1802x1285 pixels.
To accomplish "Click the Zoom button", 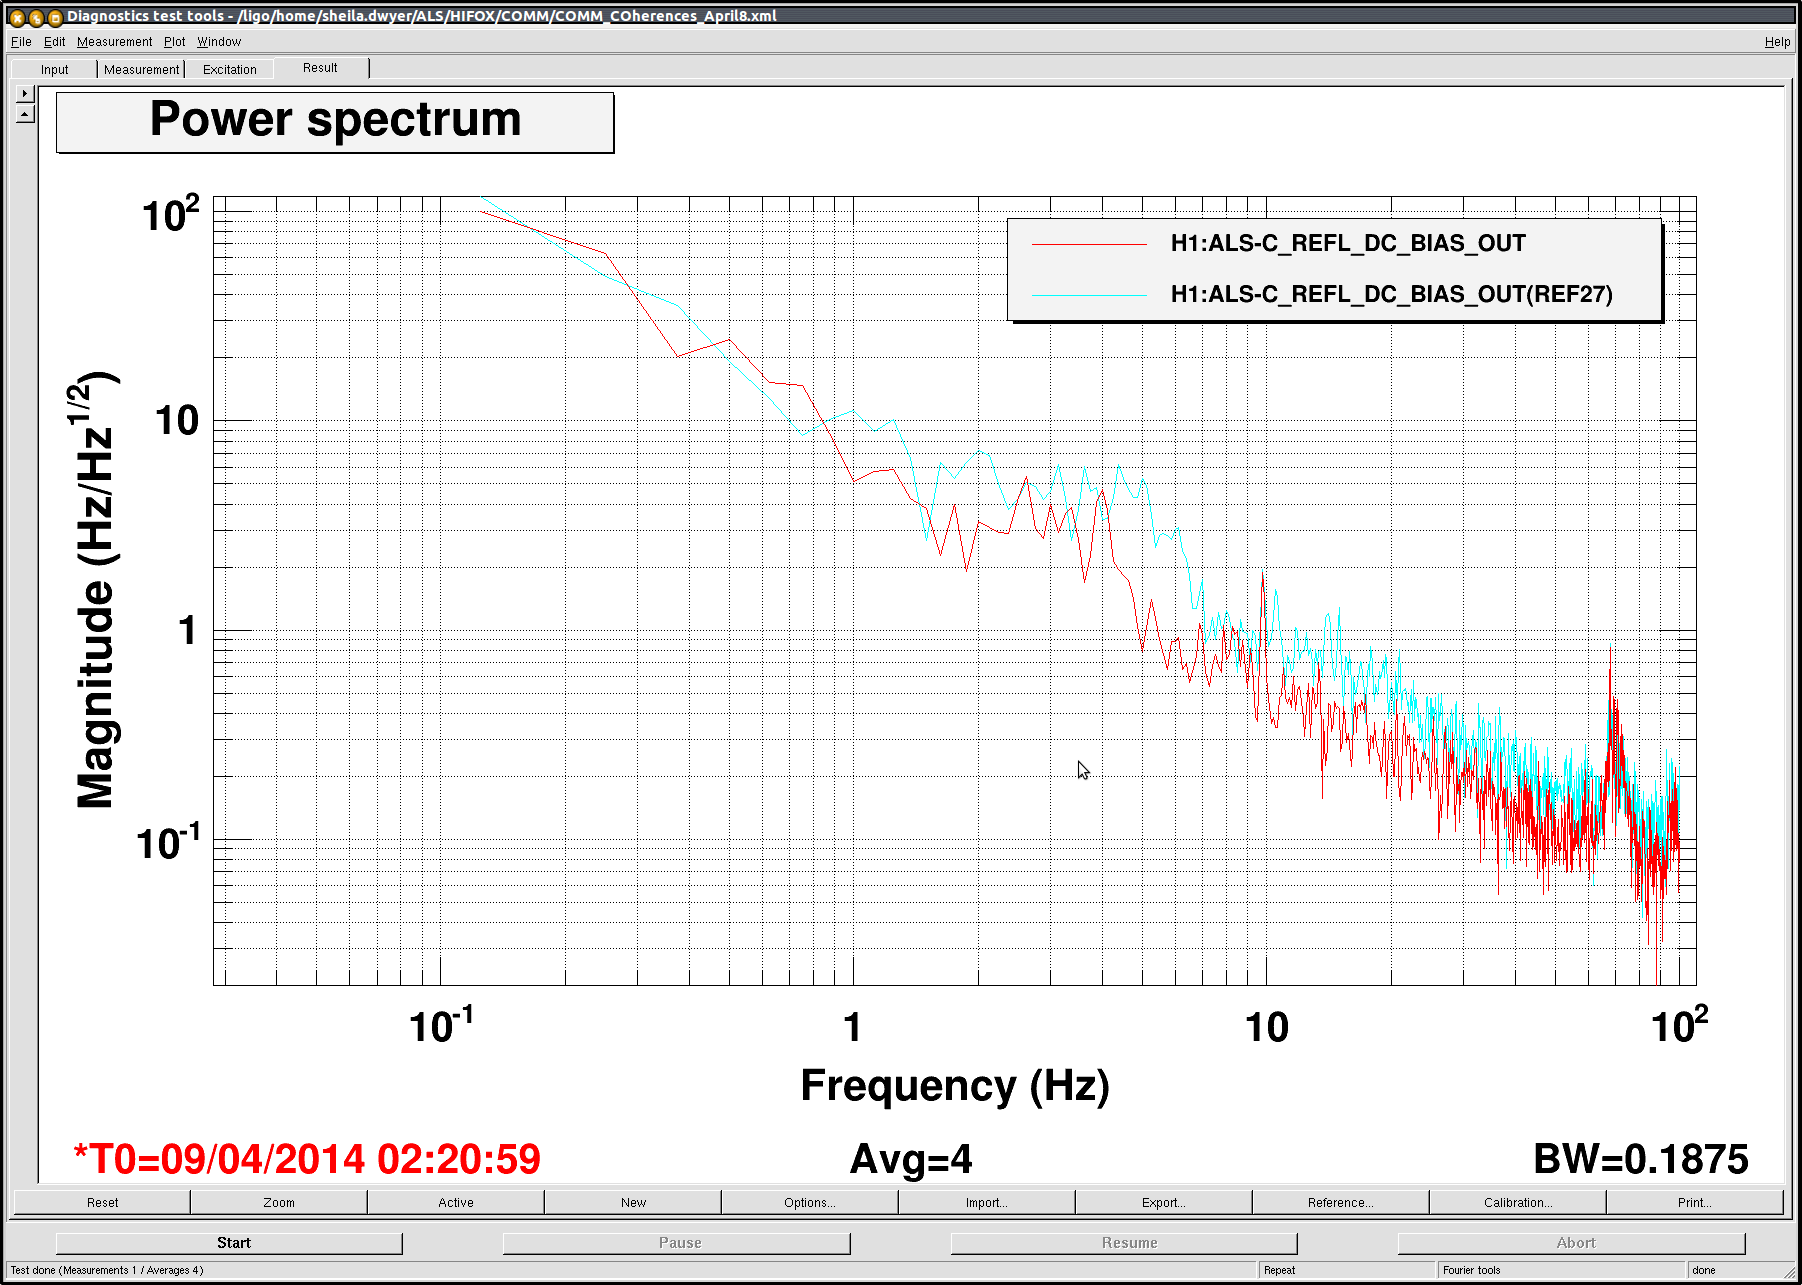I will [x=279, y=1202].
